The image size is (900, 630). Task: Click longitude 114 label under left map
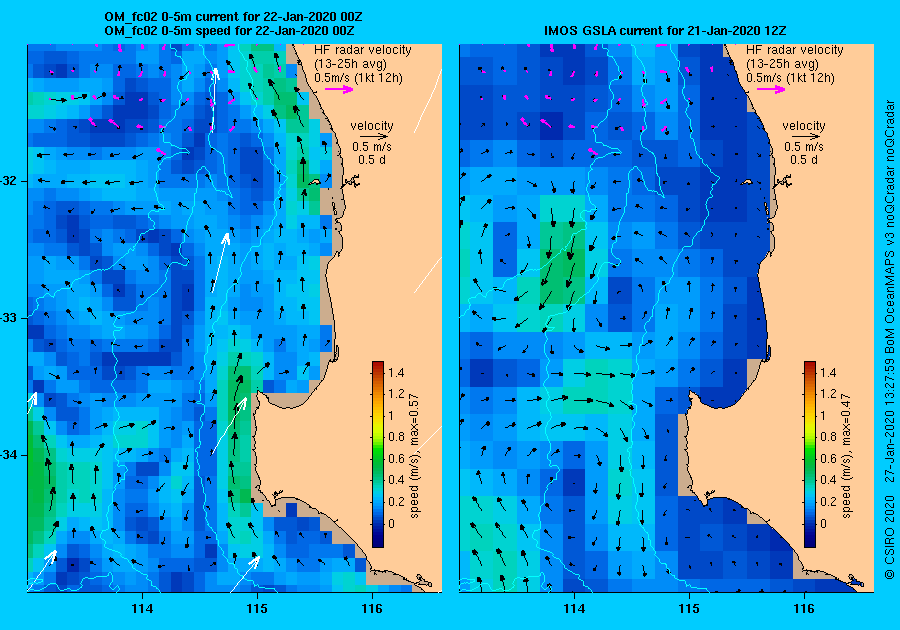coord(142,609)
